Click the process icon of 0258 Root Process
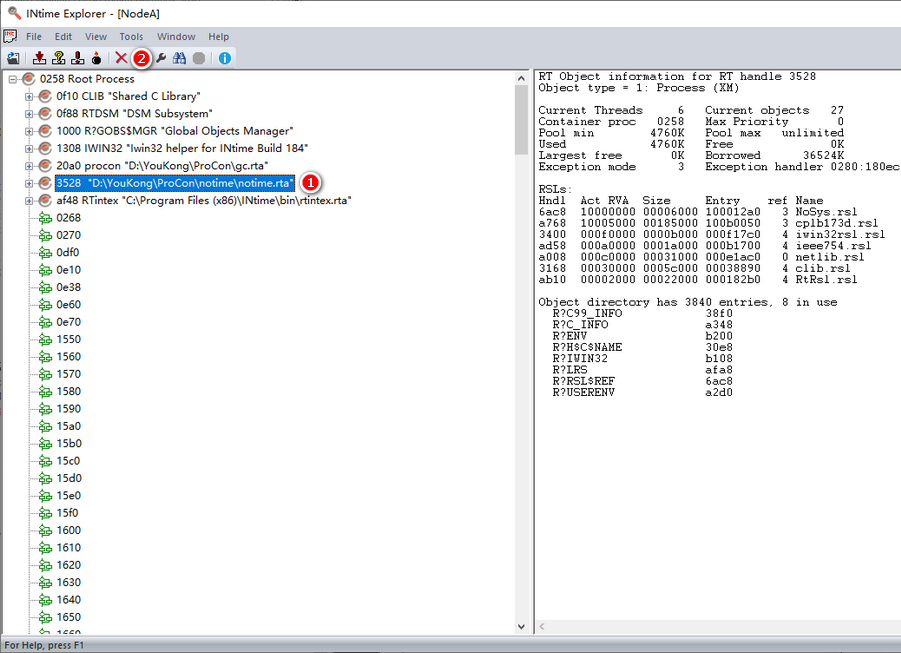The height and width of the screenshot is (653, 901). pos(29,79)
